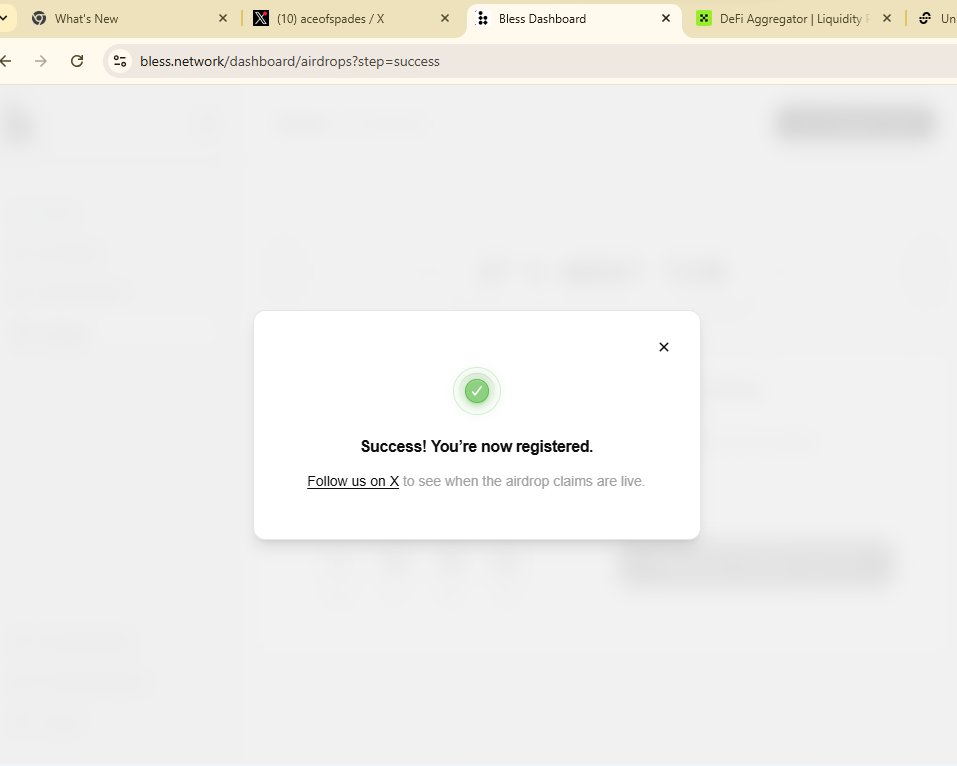957x766 pixels.
Task: Open site information settings in the address bar
Action: click(x=120, y=61)
